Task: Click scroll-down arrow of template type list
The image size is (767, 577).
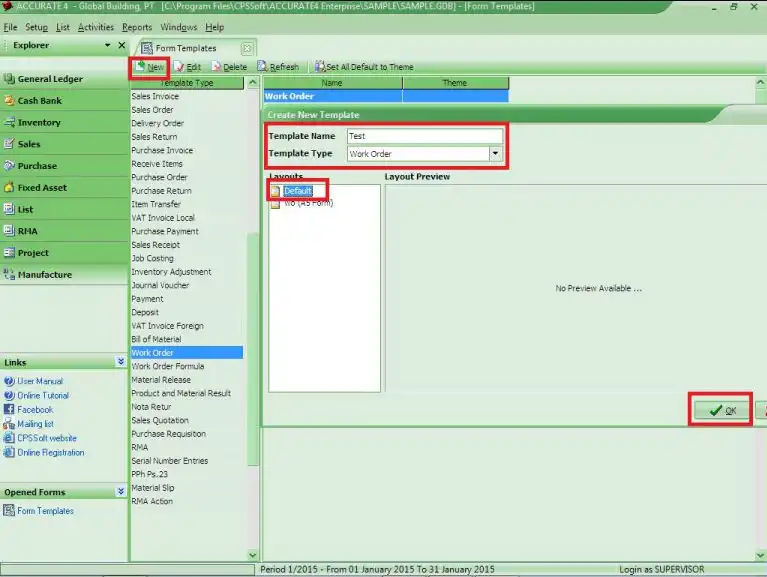Action: [x=252, y=555]
